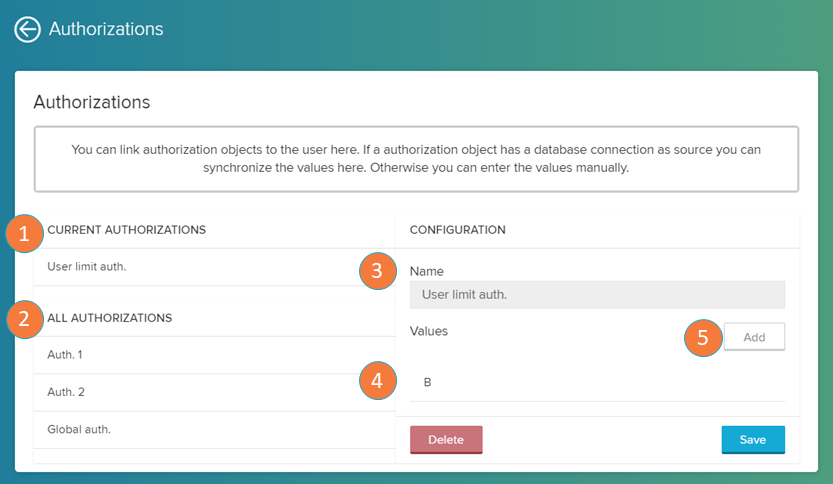Click orange marker number 4
This screenshot has width=833, height=484.
(378, 381)
